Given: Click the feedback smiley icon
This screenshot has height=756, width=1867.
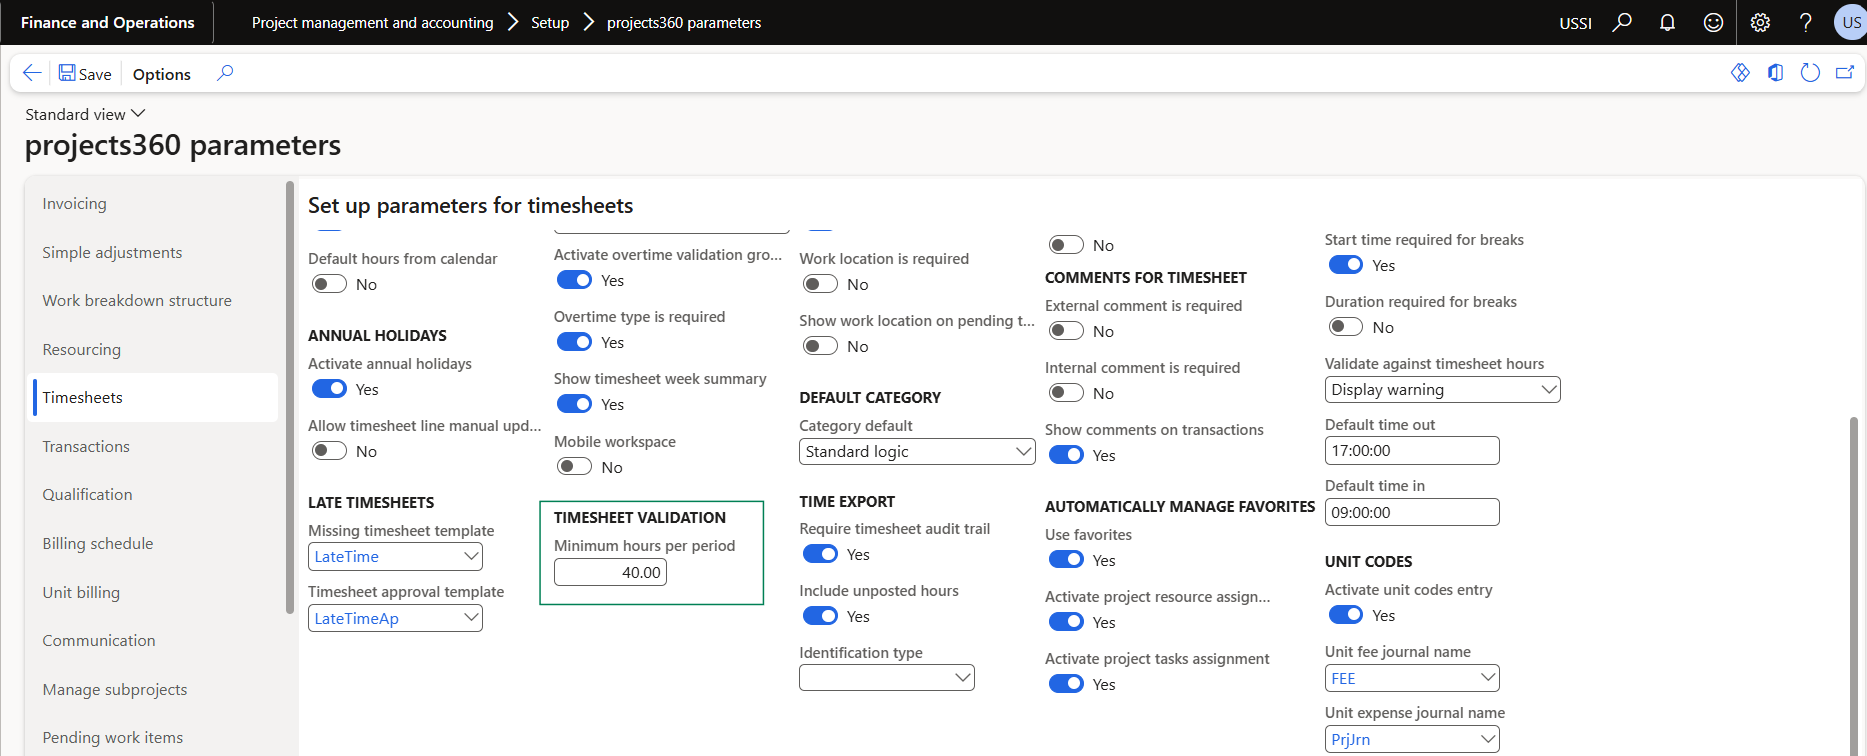Looking at the screenshot, I should point(1713,22).
